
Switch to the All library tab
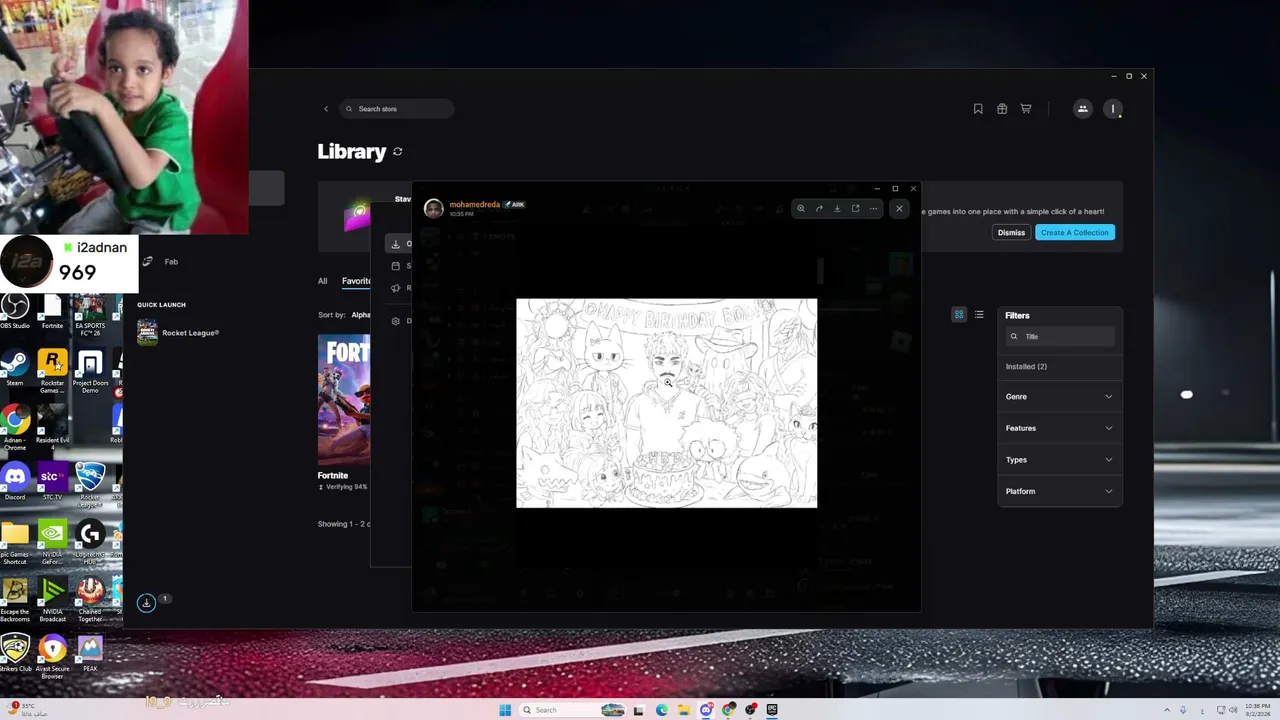click(322, 281)
